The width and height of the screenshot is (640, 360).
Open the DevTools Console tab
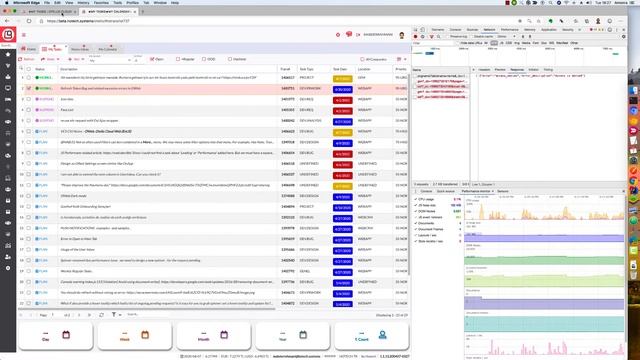pyautogui.click(x=455, y=30)
